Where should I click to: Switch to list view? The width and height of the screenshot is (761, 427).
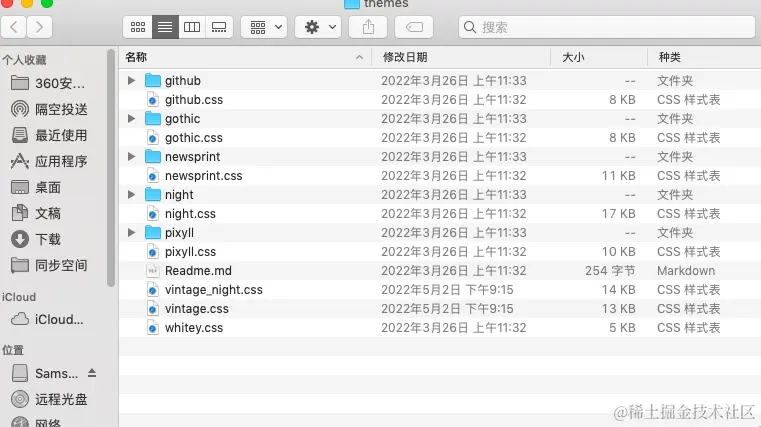165,27
